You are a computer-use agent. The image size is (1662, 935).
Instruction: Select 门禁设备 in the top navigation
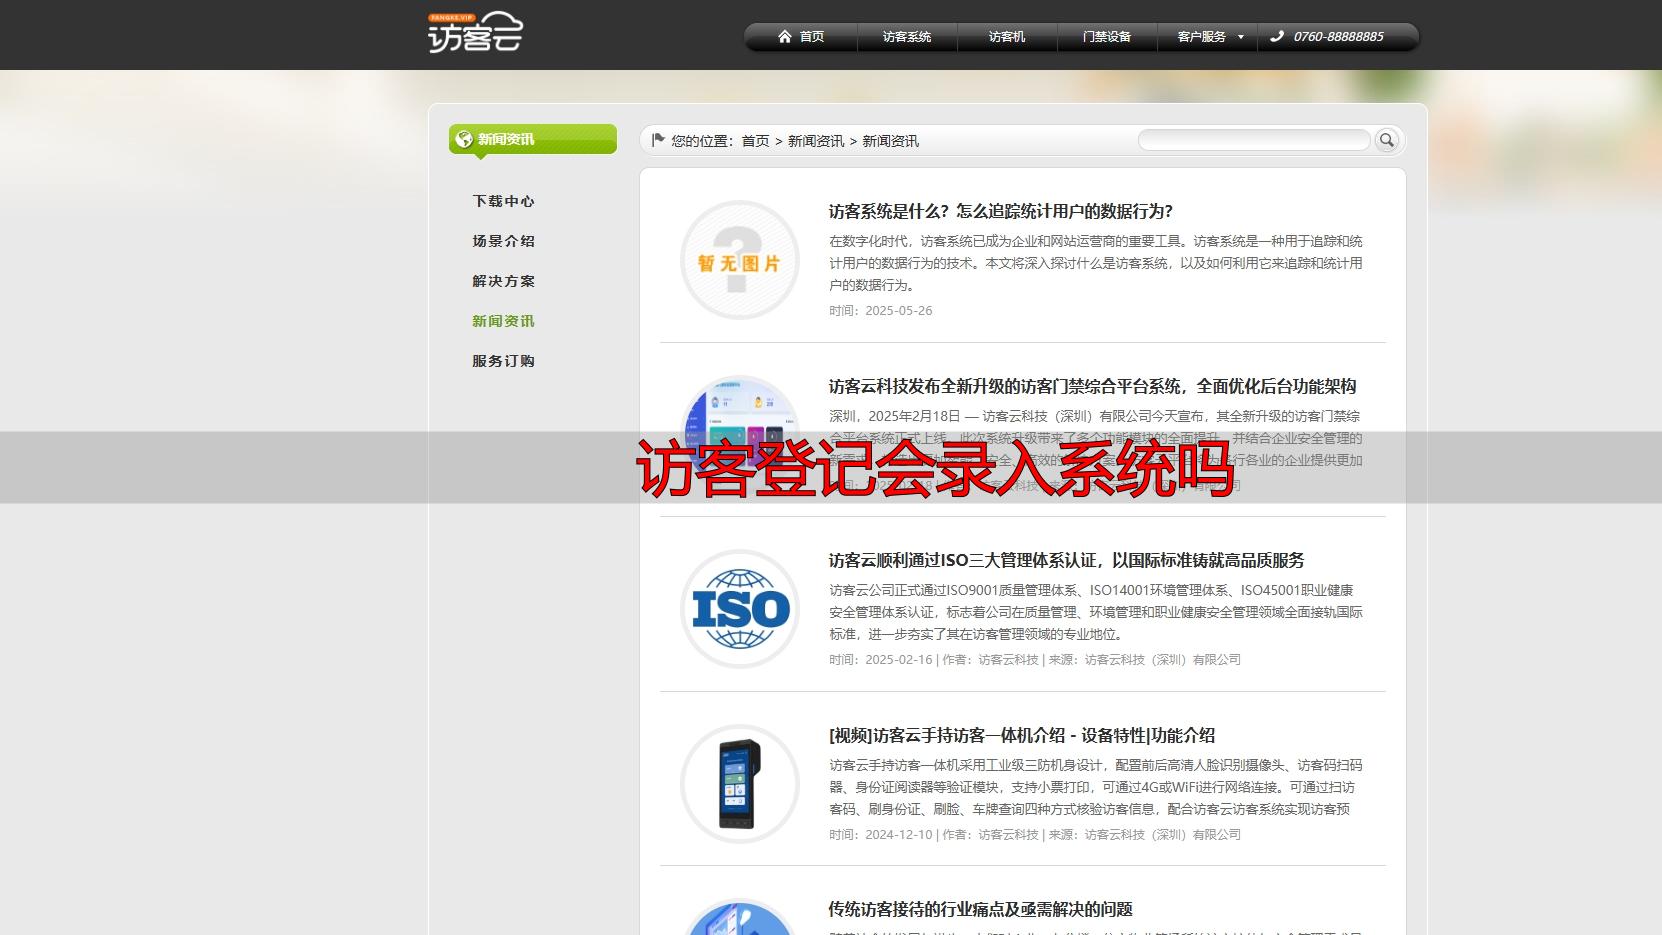point(1106,36)
